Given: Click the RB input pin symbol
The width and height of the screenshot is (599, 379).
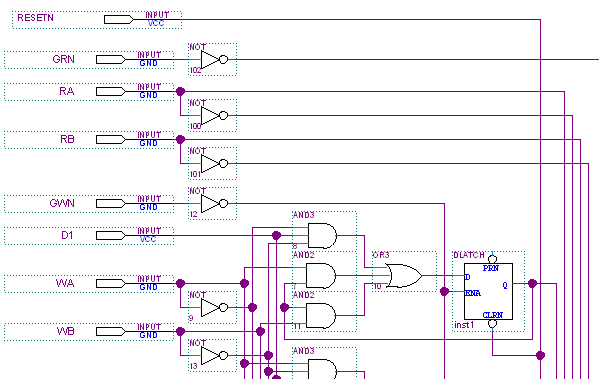Looking at the screenshot, I should pyautogui.click(x=111, y=139).
